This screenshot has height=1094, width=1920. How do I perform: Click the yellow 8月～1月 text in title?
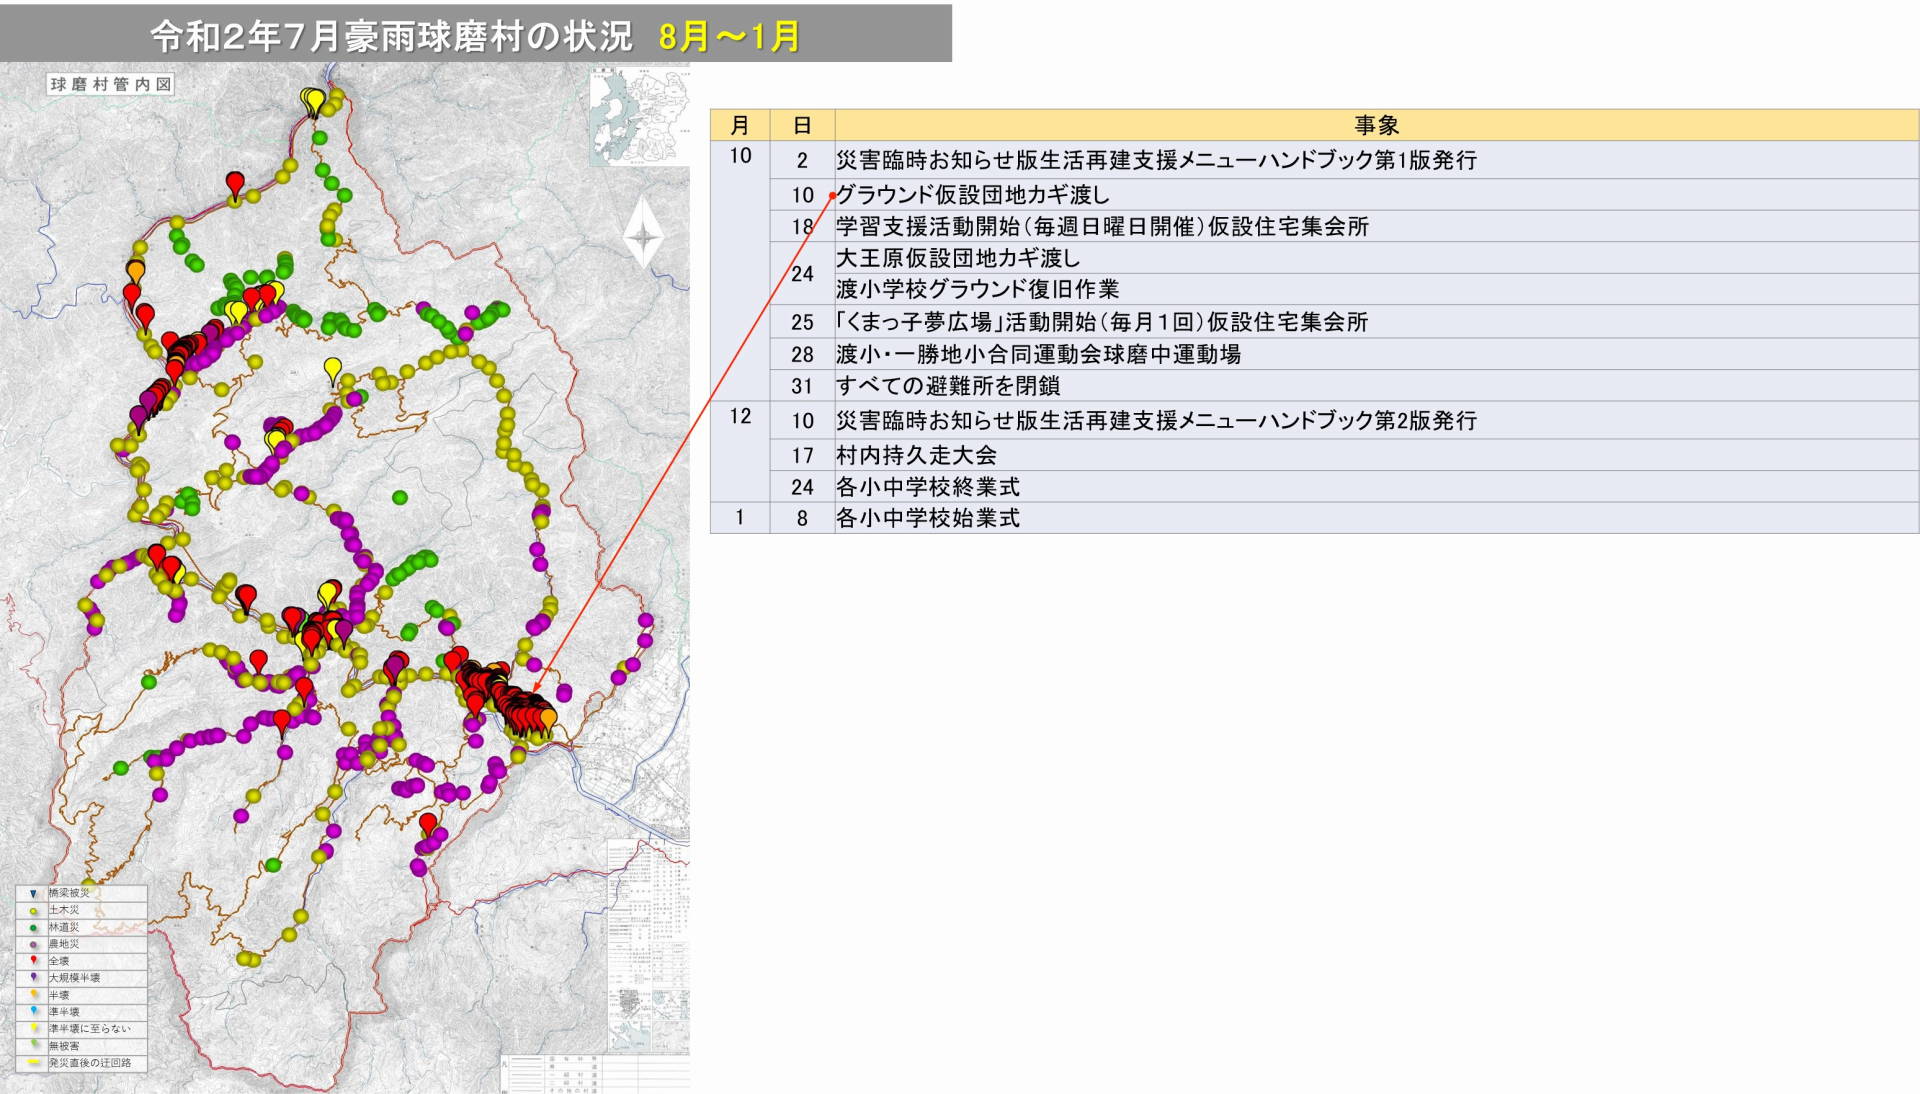(729, 37)
